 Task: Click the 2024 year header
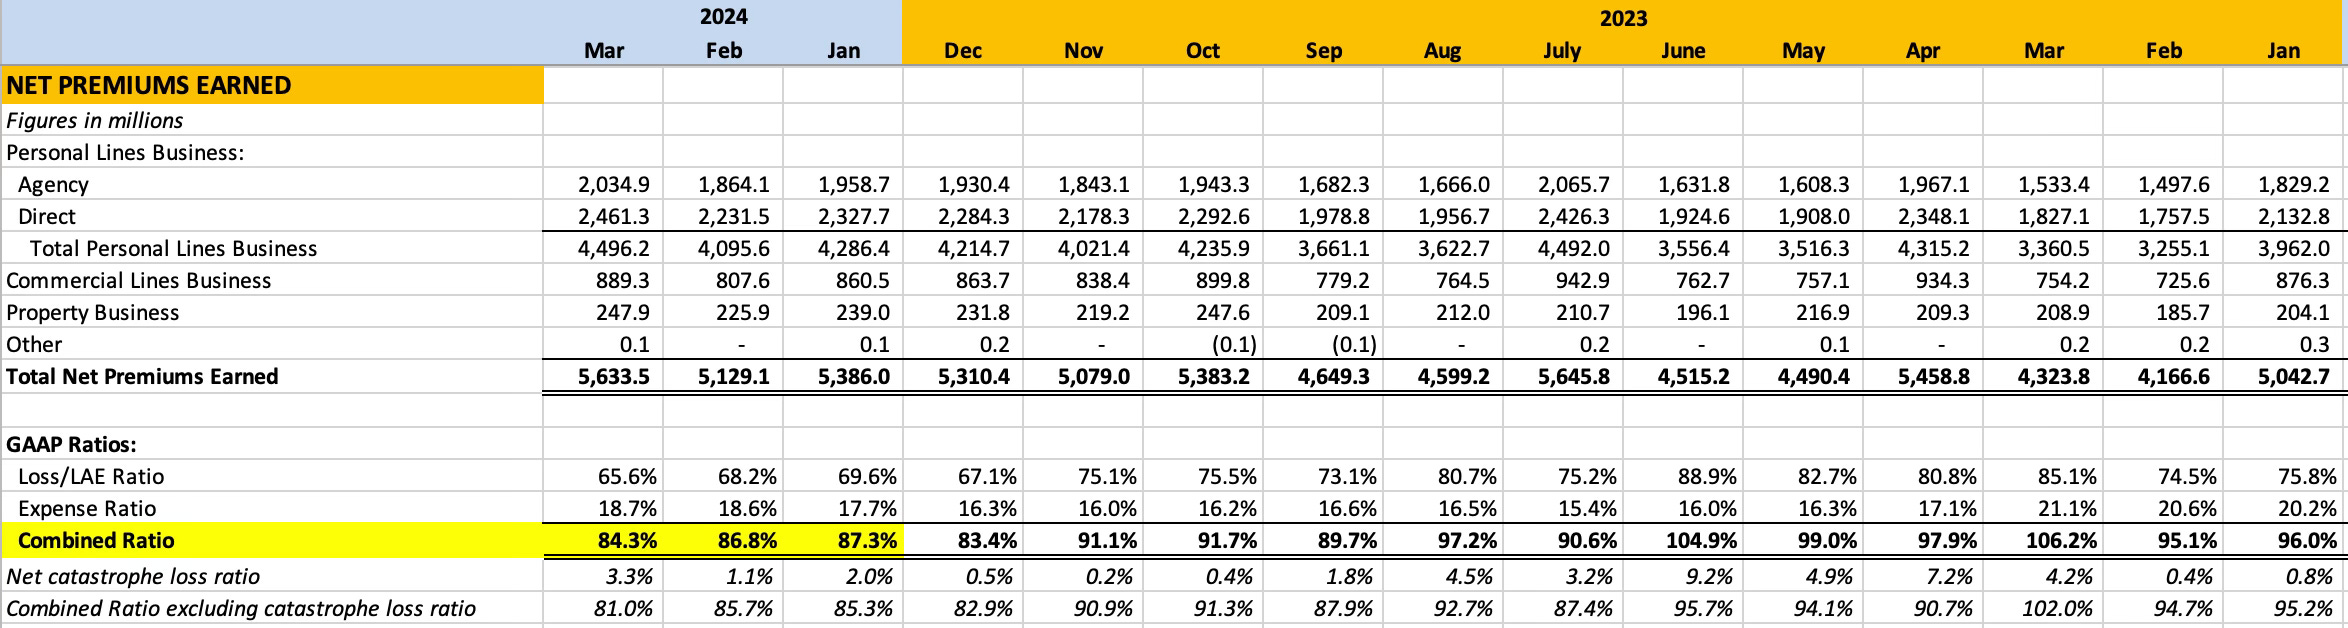click(723, 17)
